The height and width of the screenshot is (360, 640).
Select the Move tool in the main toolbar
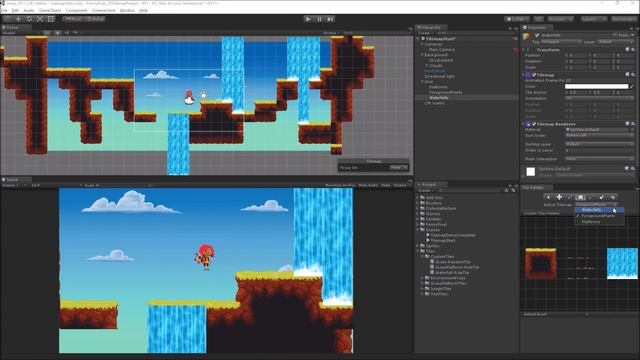18,19
